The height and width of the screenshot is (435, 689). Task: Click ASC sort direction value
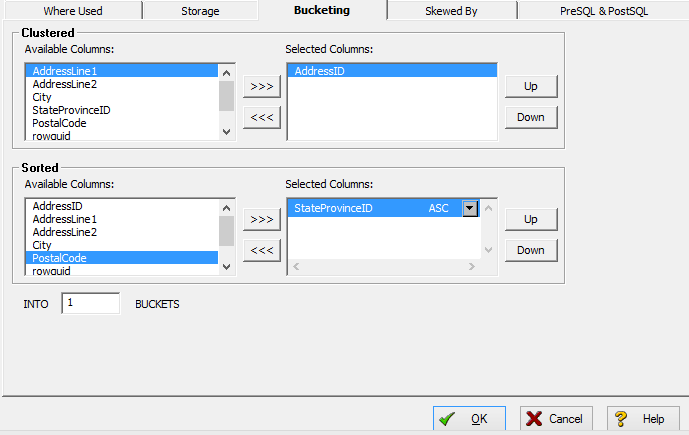pos(439,208)
